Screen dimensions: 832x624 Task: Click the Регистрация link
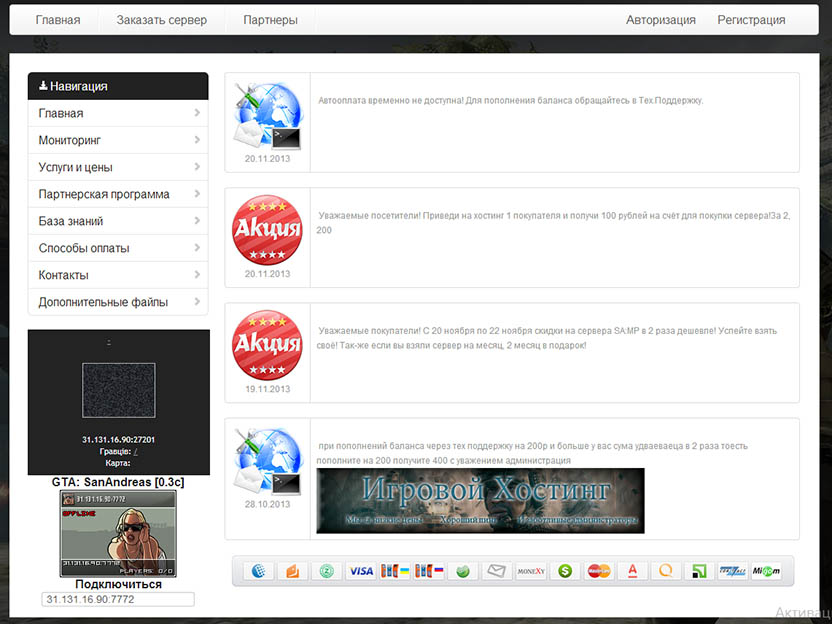[x=751, y=20]
